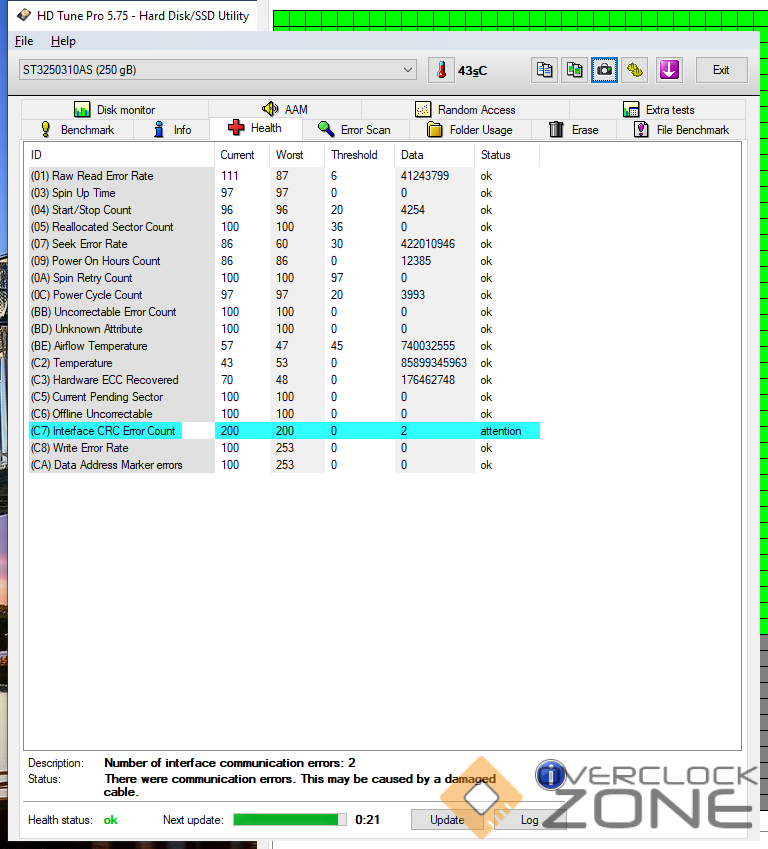The image size is (768, 849).
Task: Switch to the Error Scan tab
Action: pyautogui.click(x=355, y=130)
